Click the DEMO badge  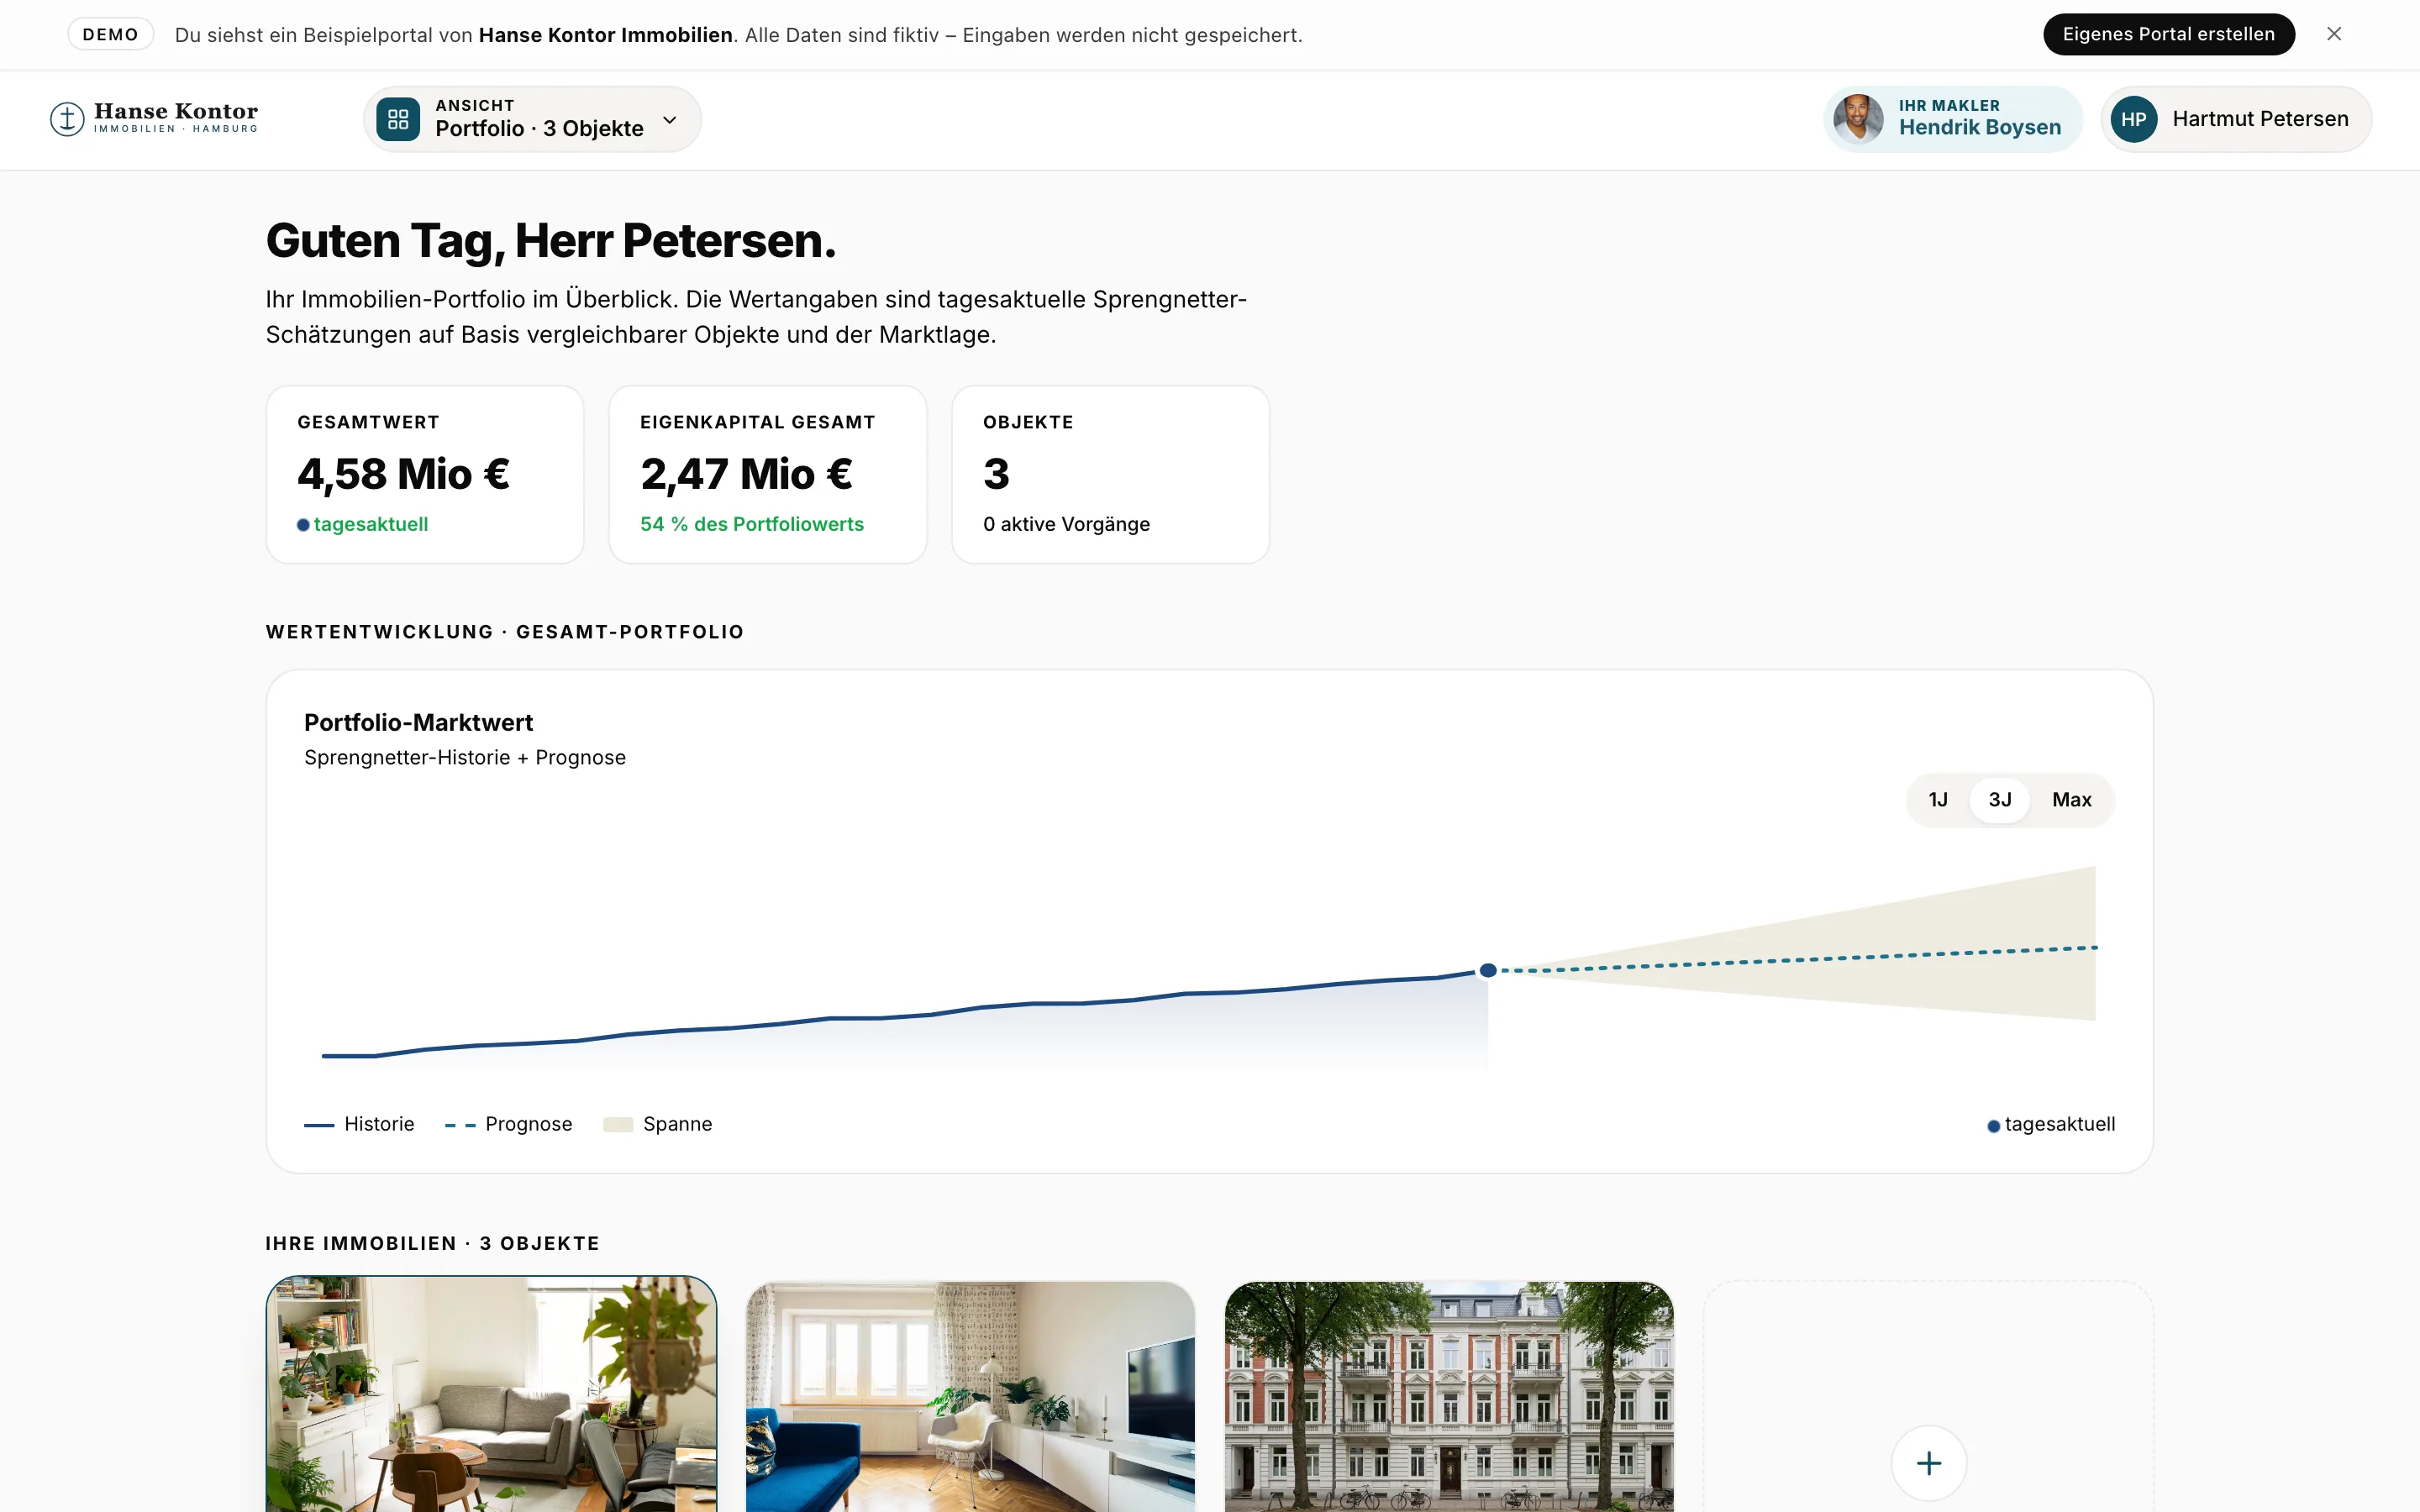(x=110, y=34)
